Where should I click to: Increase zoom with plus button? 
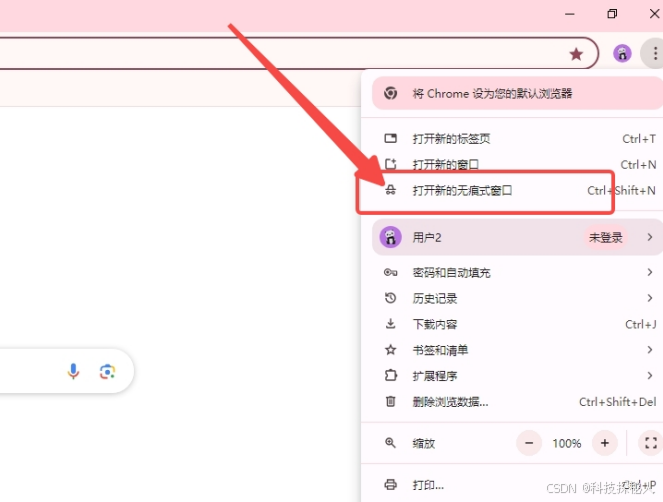(605, 443)
